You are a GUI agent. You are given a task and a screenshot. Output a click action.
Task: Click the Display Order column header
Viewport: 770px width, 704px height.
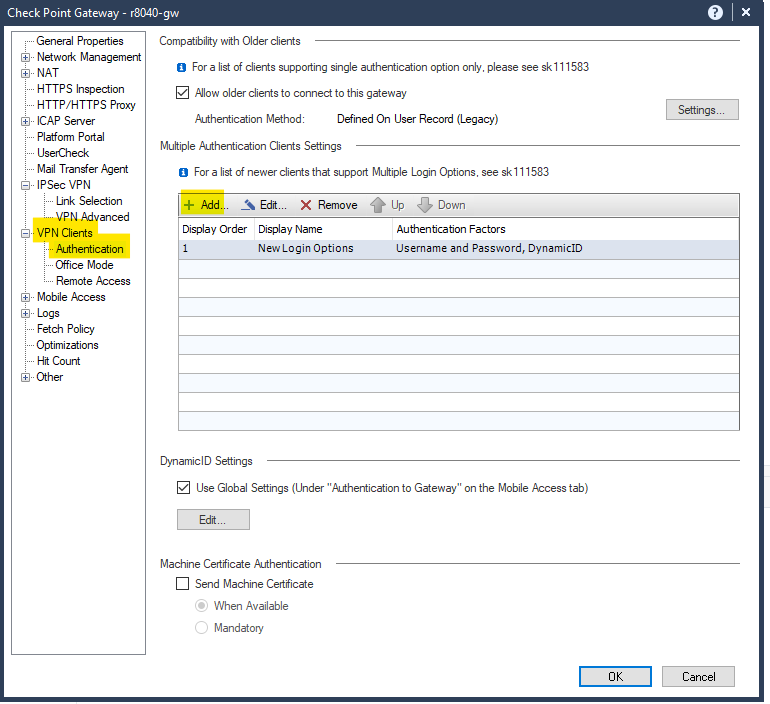point(216,229)
